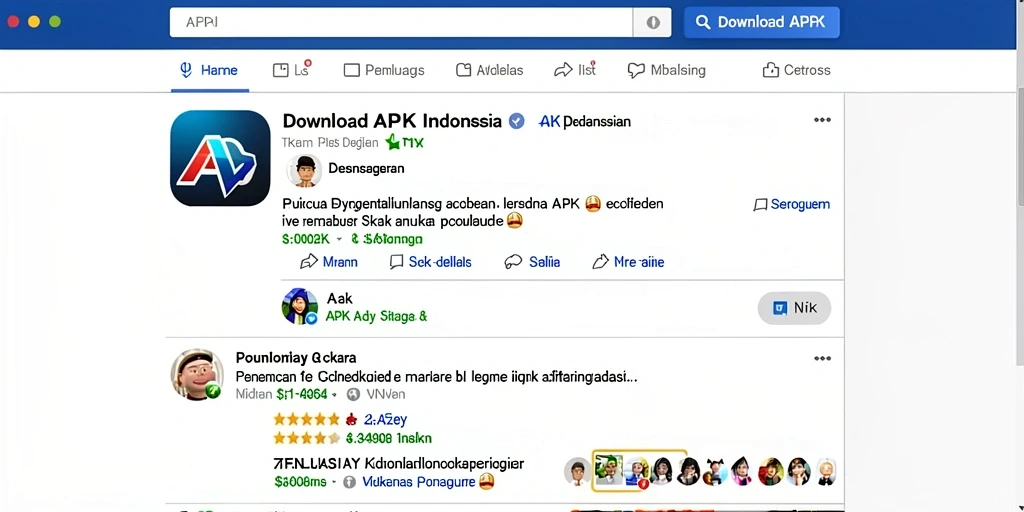This screenshot has height=512, width=1024.
Task: Click the green star icon beside MX
Action: [392, 142]
